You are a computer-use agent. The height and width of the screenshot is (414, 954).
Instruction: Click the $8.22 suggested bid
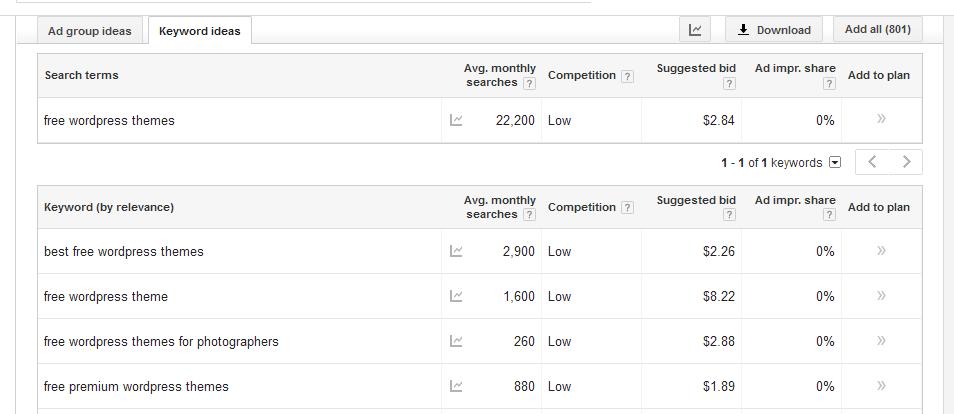(719, 296)
